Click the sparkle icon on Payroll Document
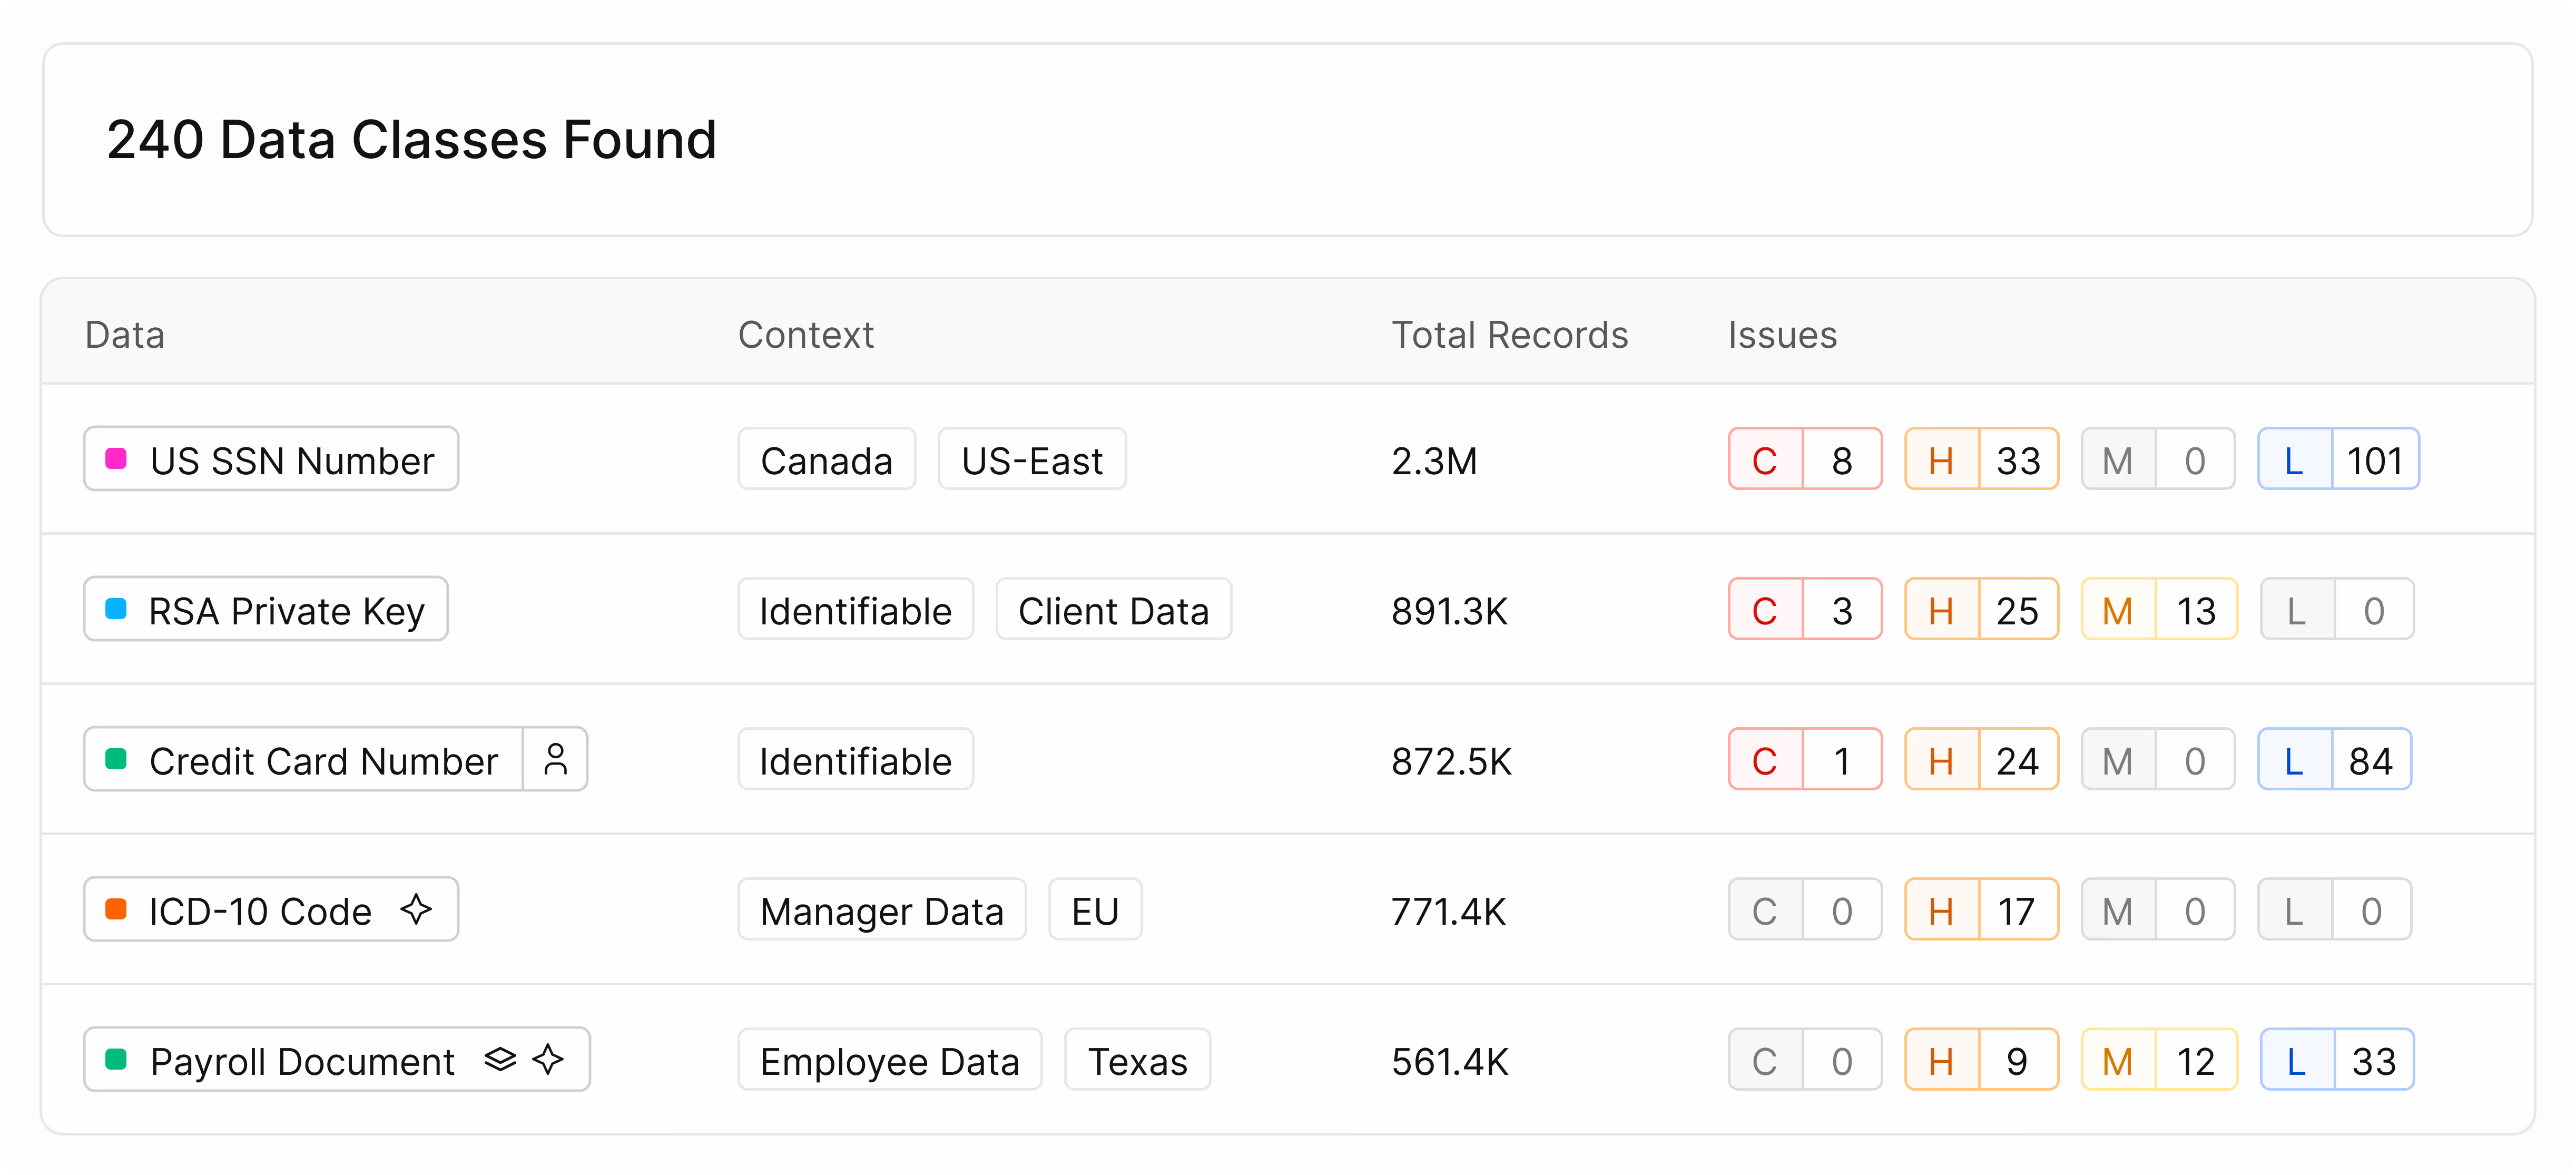The width and height of the screenshot is (2576, 1175). 548,1059
